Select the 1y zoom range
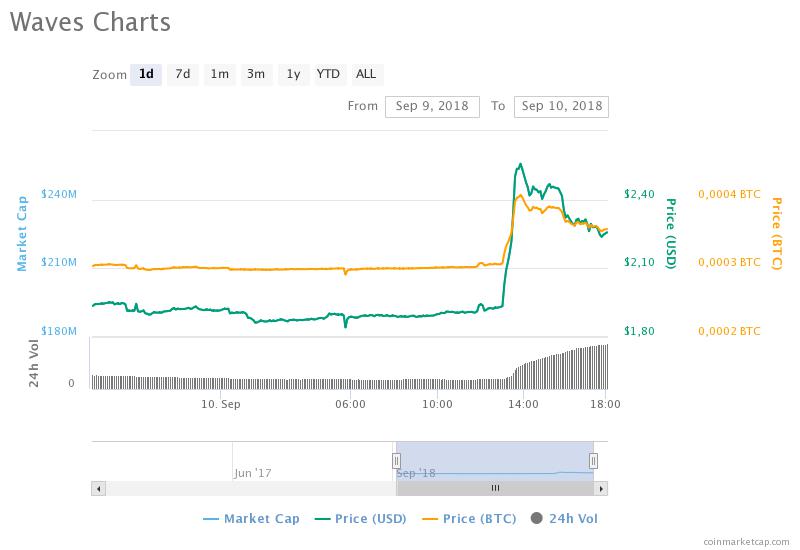Image resolution: width=800 pixels, height=550 pixels. pyautogui.click(x=292, y=74)
